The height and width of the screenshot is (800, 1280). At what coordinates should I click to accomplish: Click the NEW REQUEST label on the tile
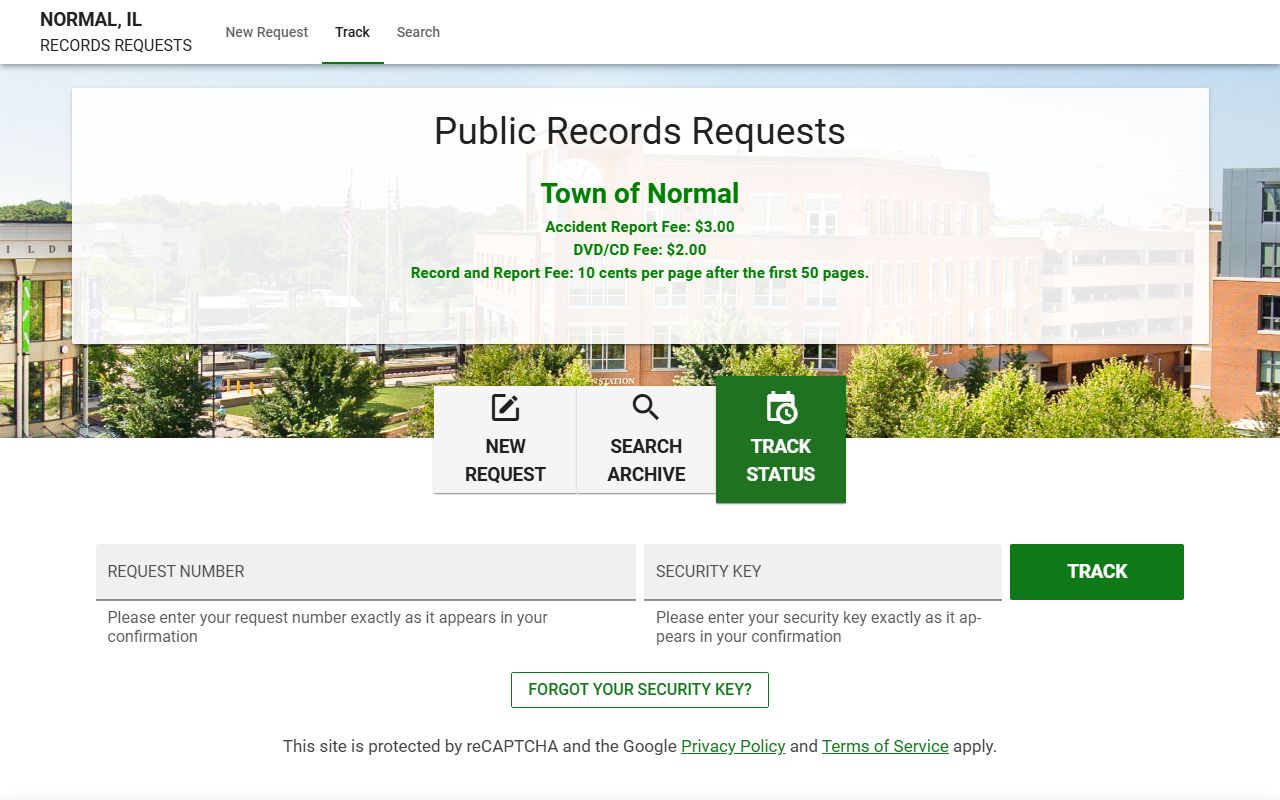(x=505, y=460)
